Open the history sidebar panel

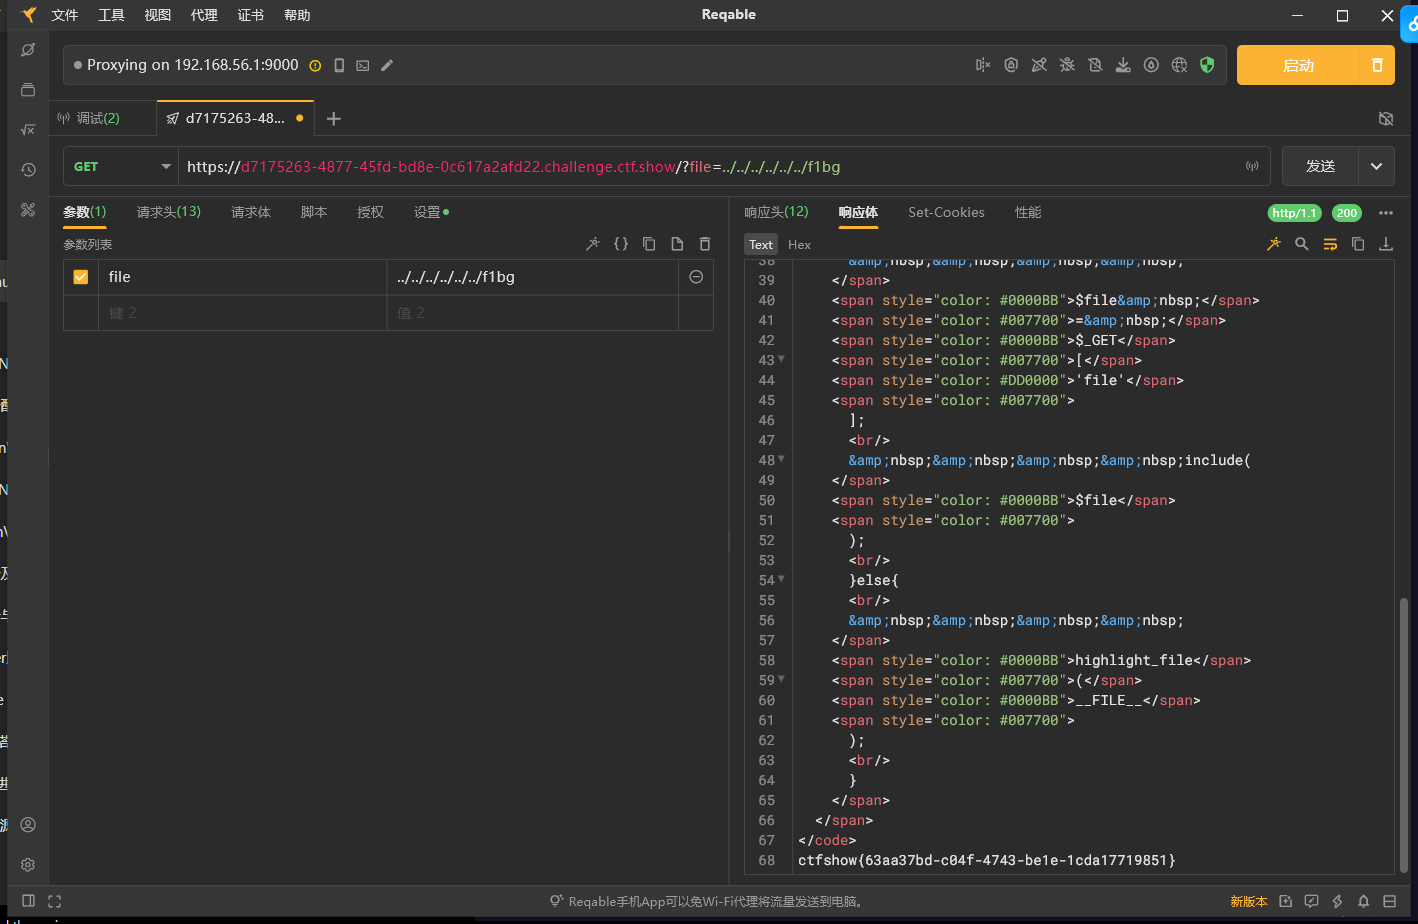tap(28, 170)
